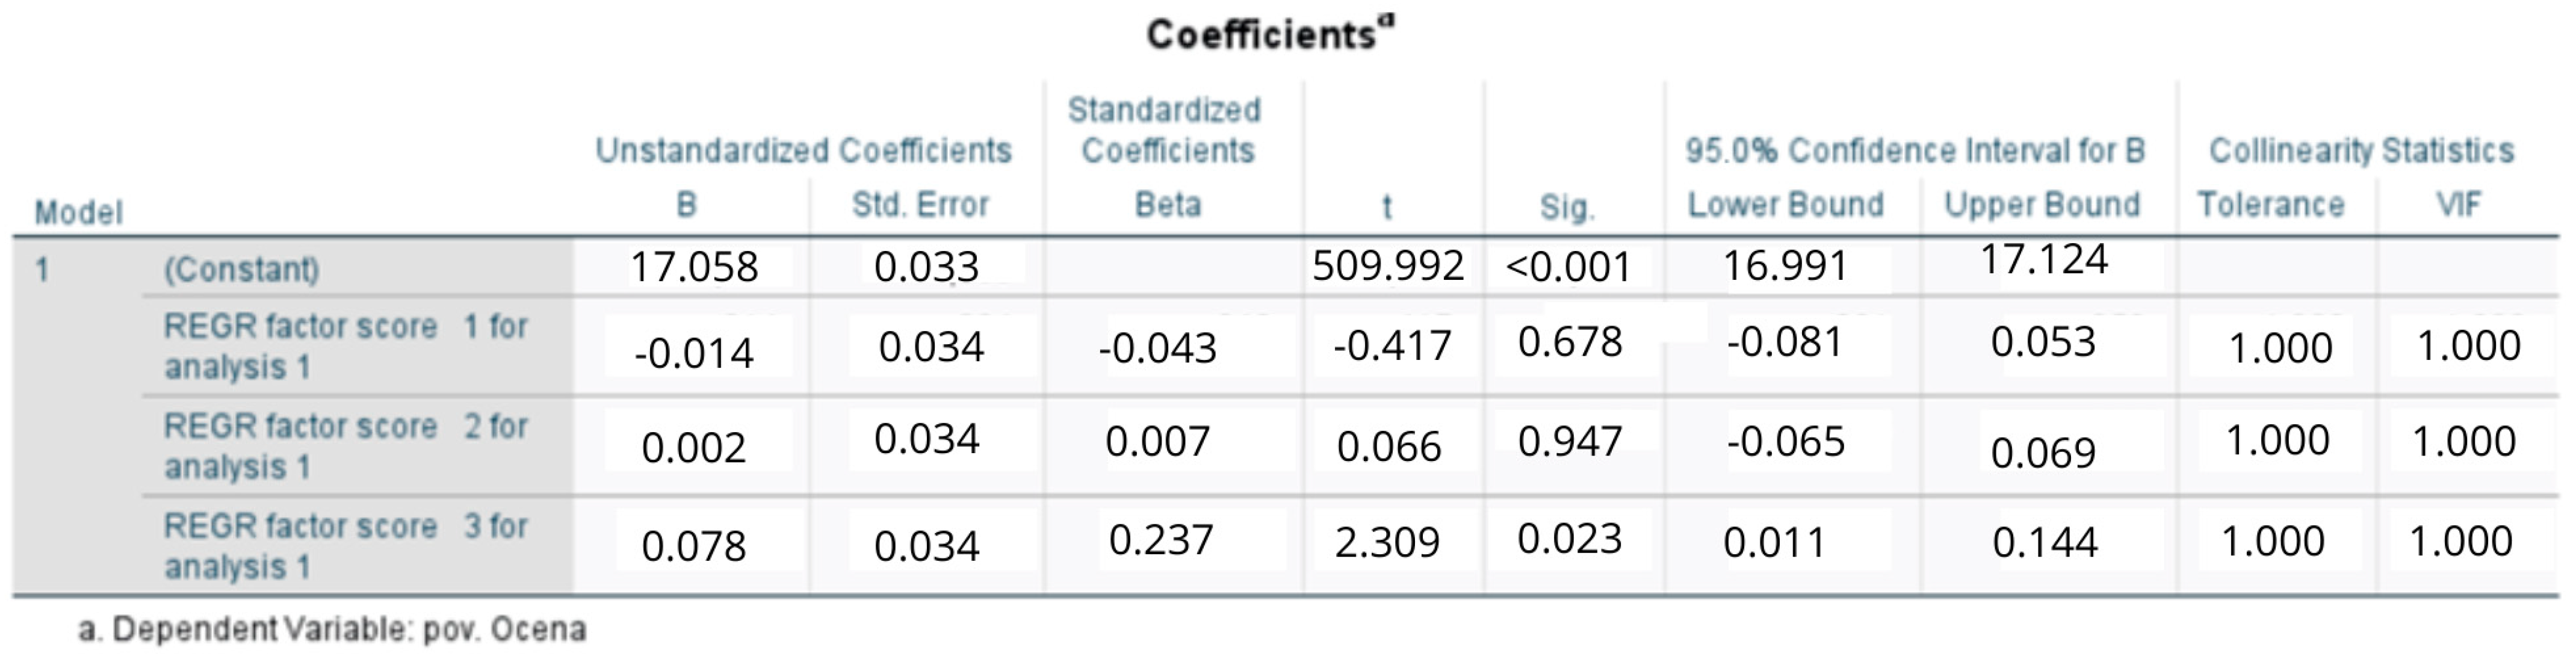The width and height of the screenshot is (2576, 668).
Task: Click the VIF column header
Action: 2458,205
